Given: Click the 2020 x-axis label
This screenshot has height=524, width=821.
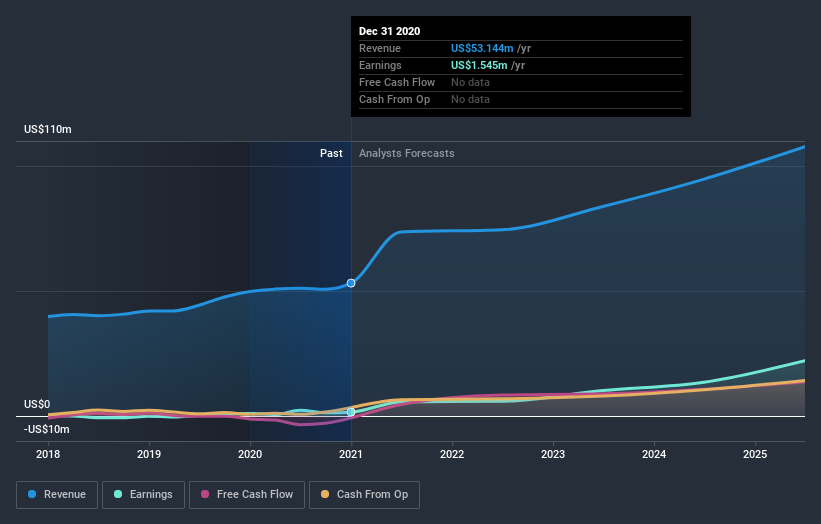Looking at the screenshot, I should pos(250,454).
